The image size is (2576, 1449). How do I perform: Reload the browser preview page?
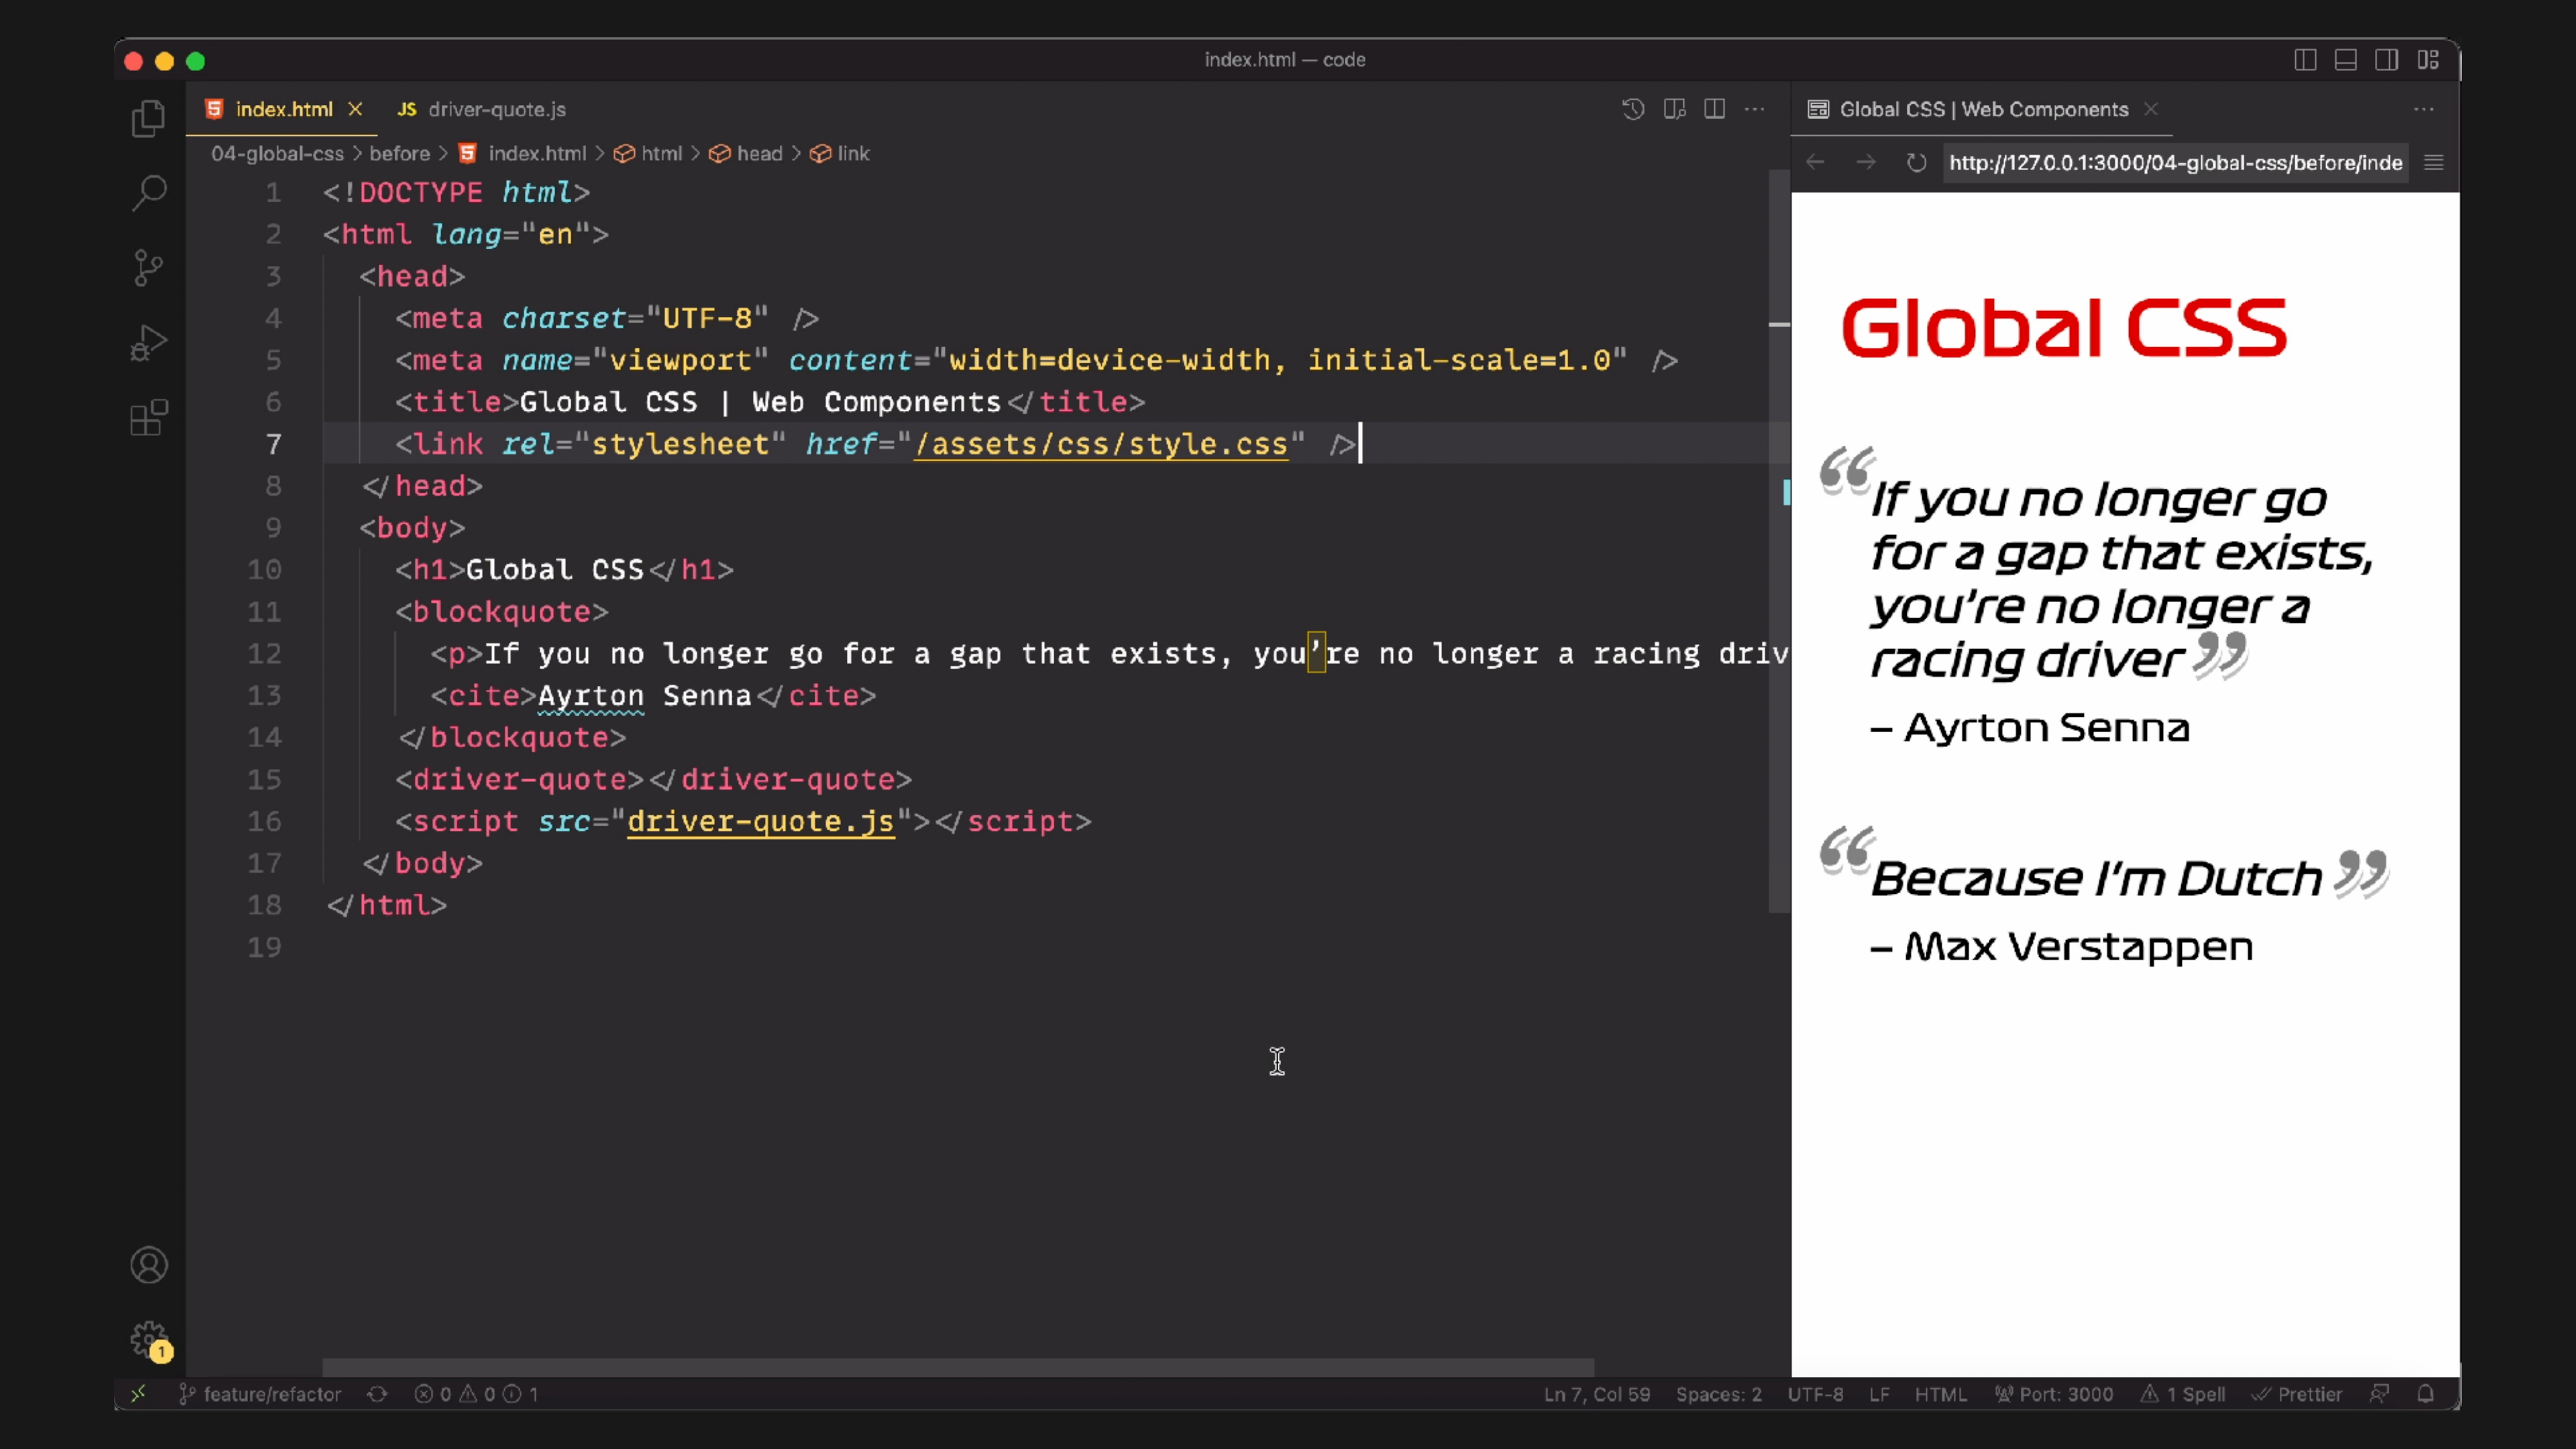tap(1916, 162)
